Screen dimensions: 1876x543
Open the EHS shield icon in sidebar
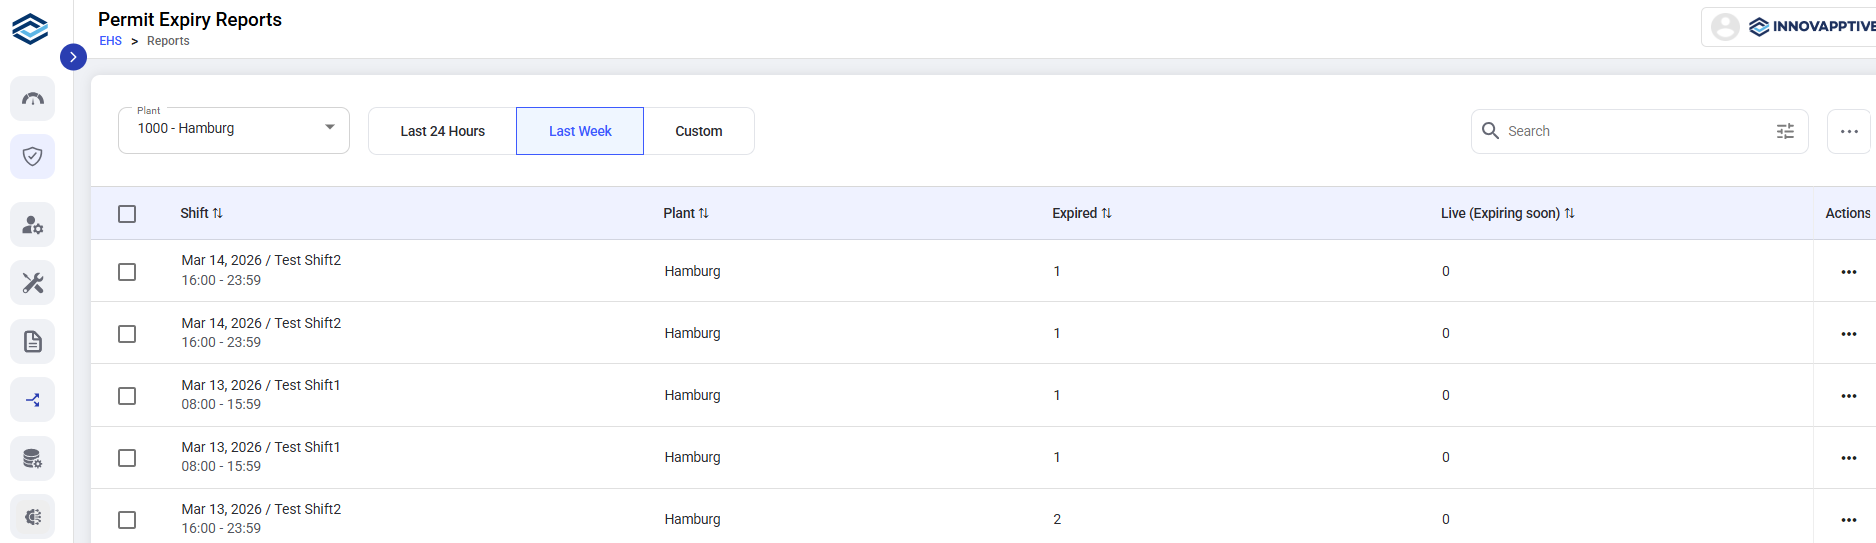point(33,157)
